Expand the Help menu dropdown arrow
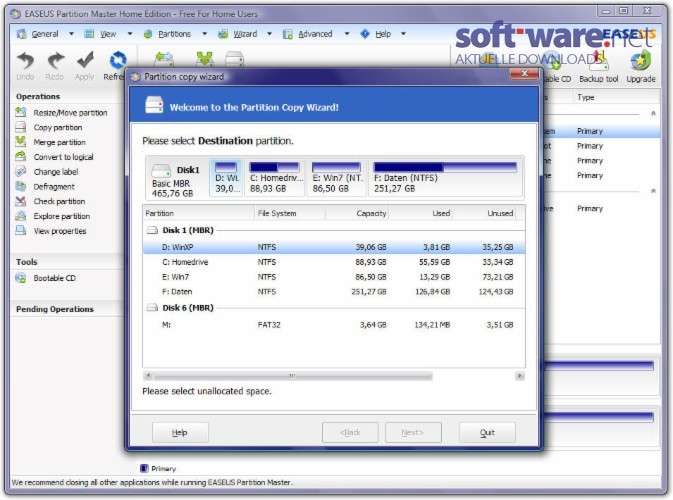This screenshot has height=500, width=673. pyautogui.click(x=403, y=34)
